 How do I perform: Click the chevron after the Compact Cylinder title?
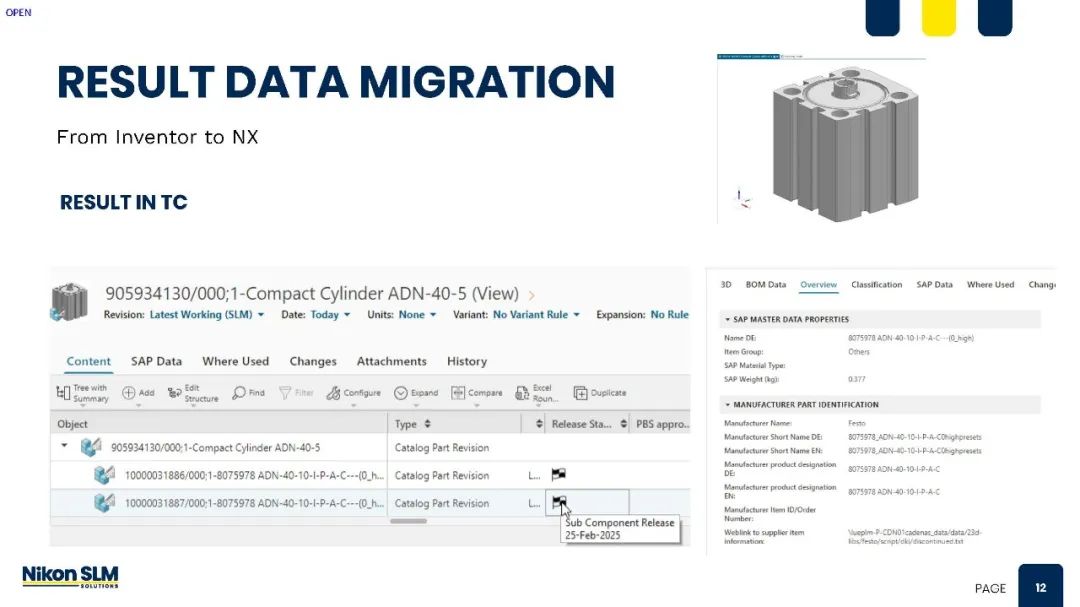tap(532, 295)
